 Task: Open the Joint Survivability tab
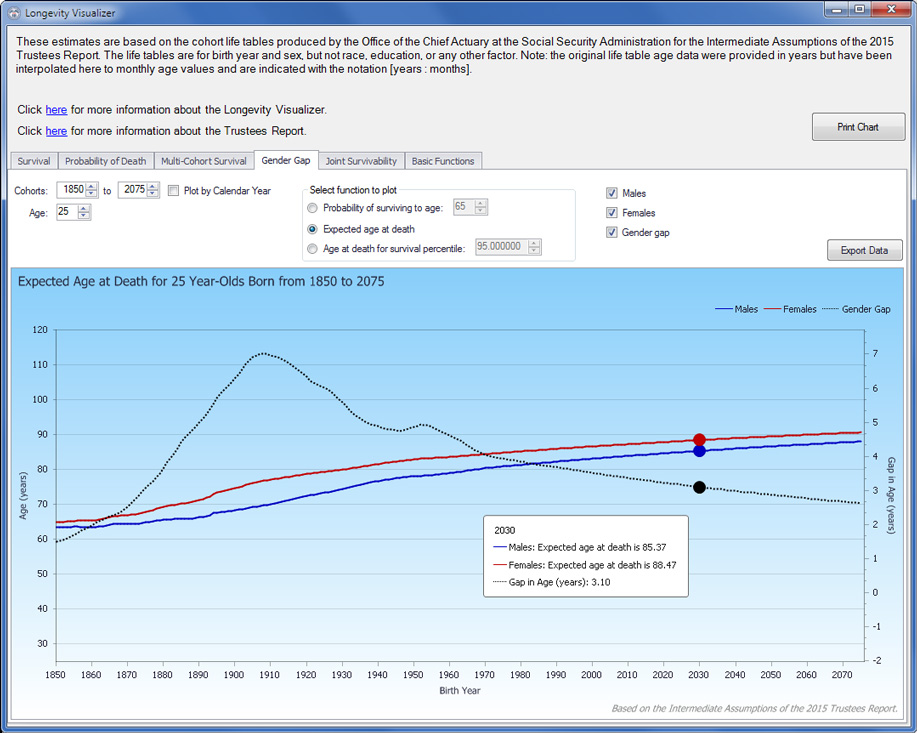coord(361,161)
